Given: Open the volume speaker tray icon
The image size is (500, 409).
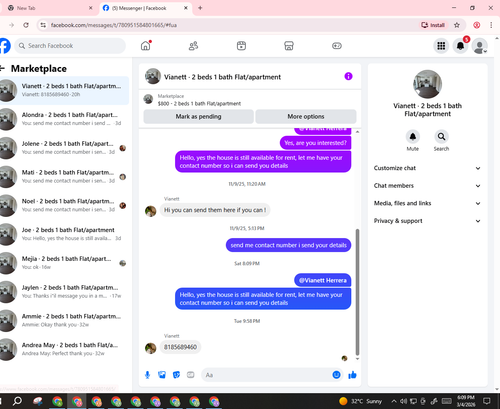Looking at the screenshot, I should pos(403,401).
